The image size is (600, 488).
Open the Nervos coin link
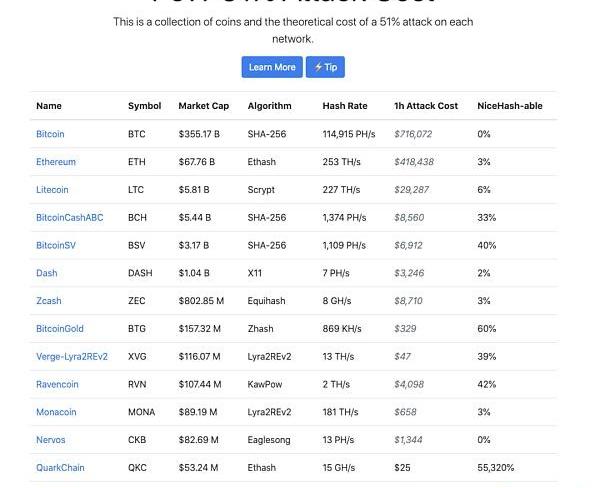click(51, 439)
